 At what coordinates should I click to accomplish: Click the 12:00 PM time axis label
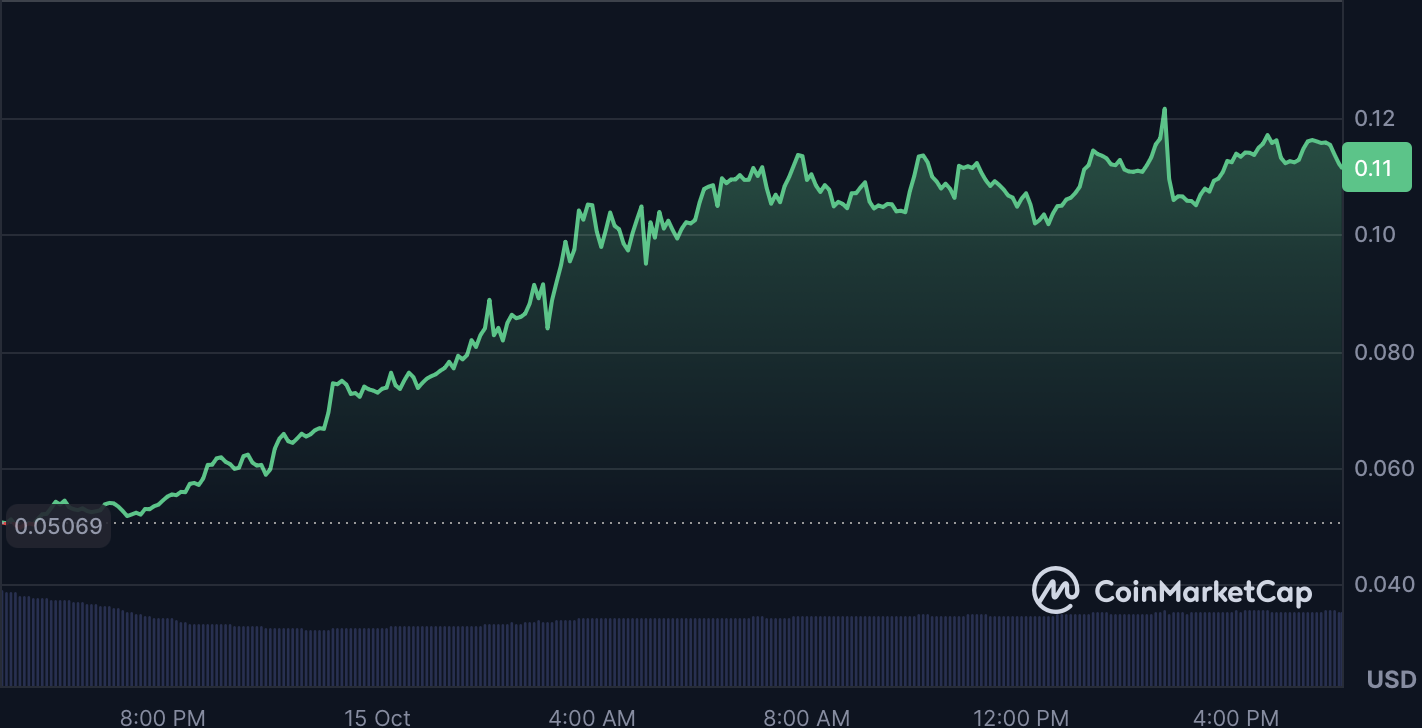1021,717
